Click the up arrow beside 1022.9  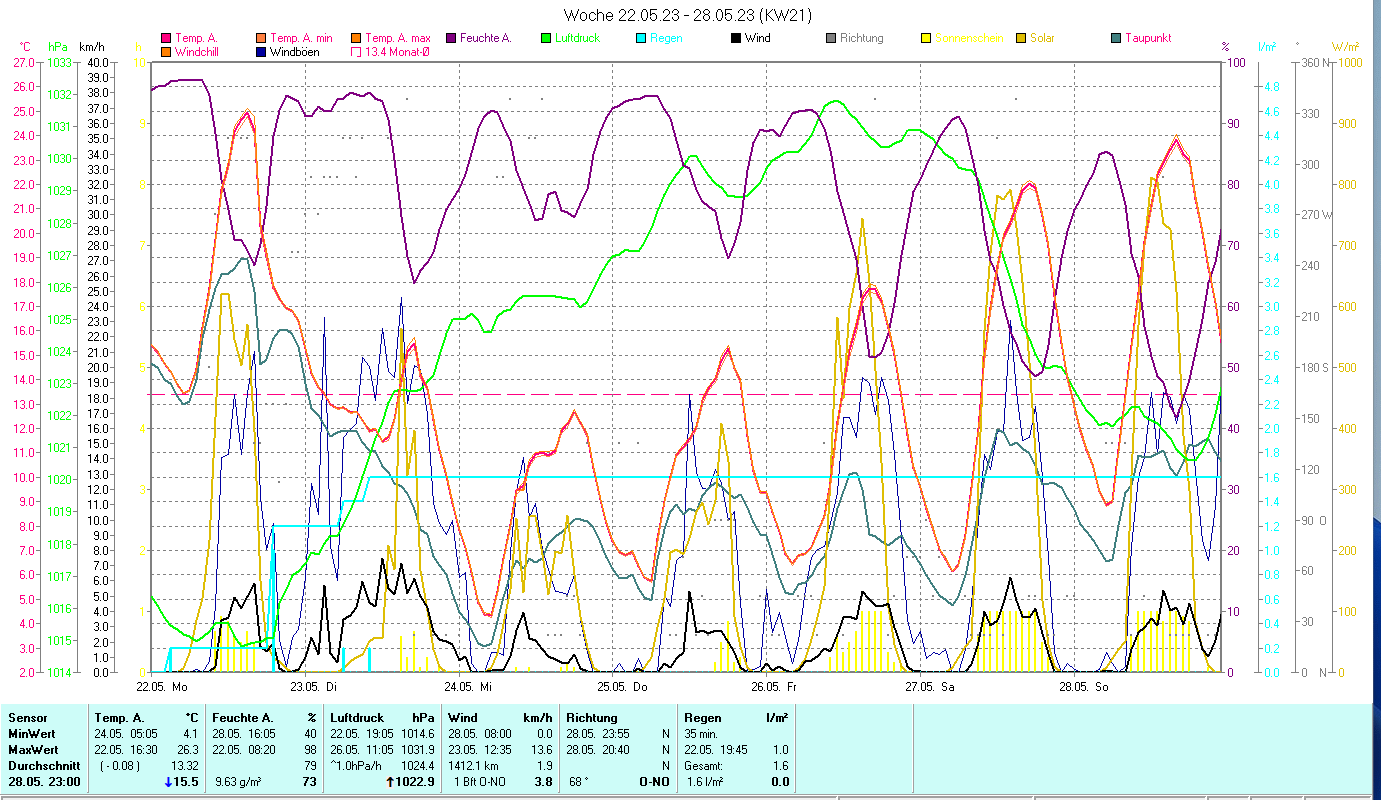pyautogui.click(x=388, y=781)
